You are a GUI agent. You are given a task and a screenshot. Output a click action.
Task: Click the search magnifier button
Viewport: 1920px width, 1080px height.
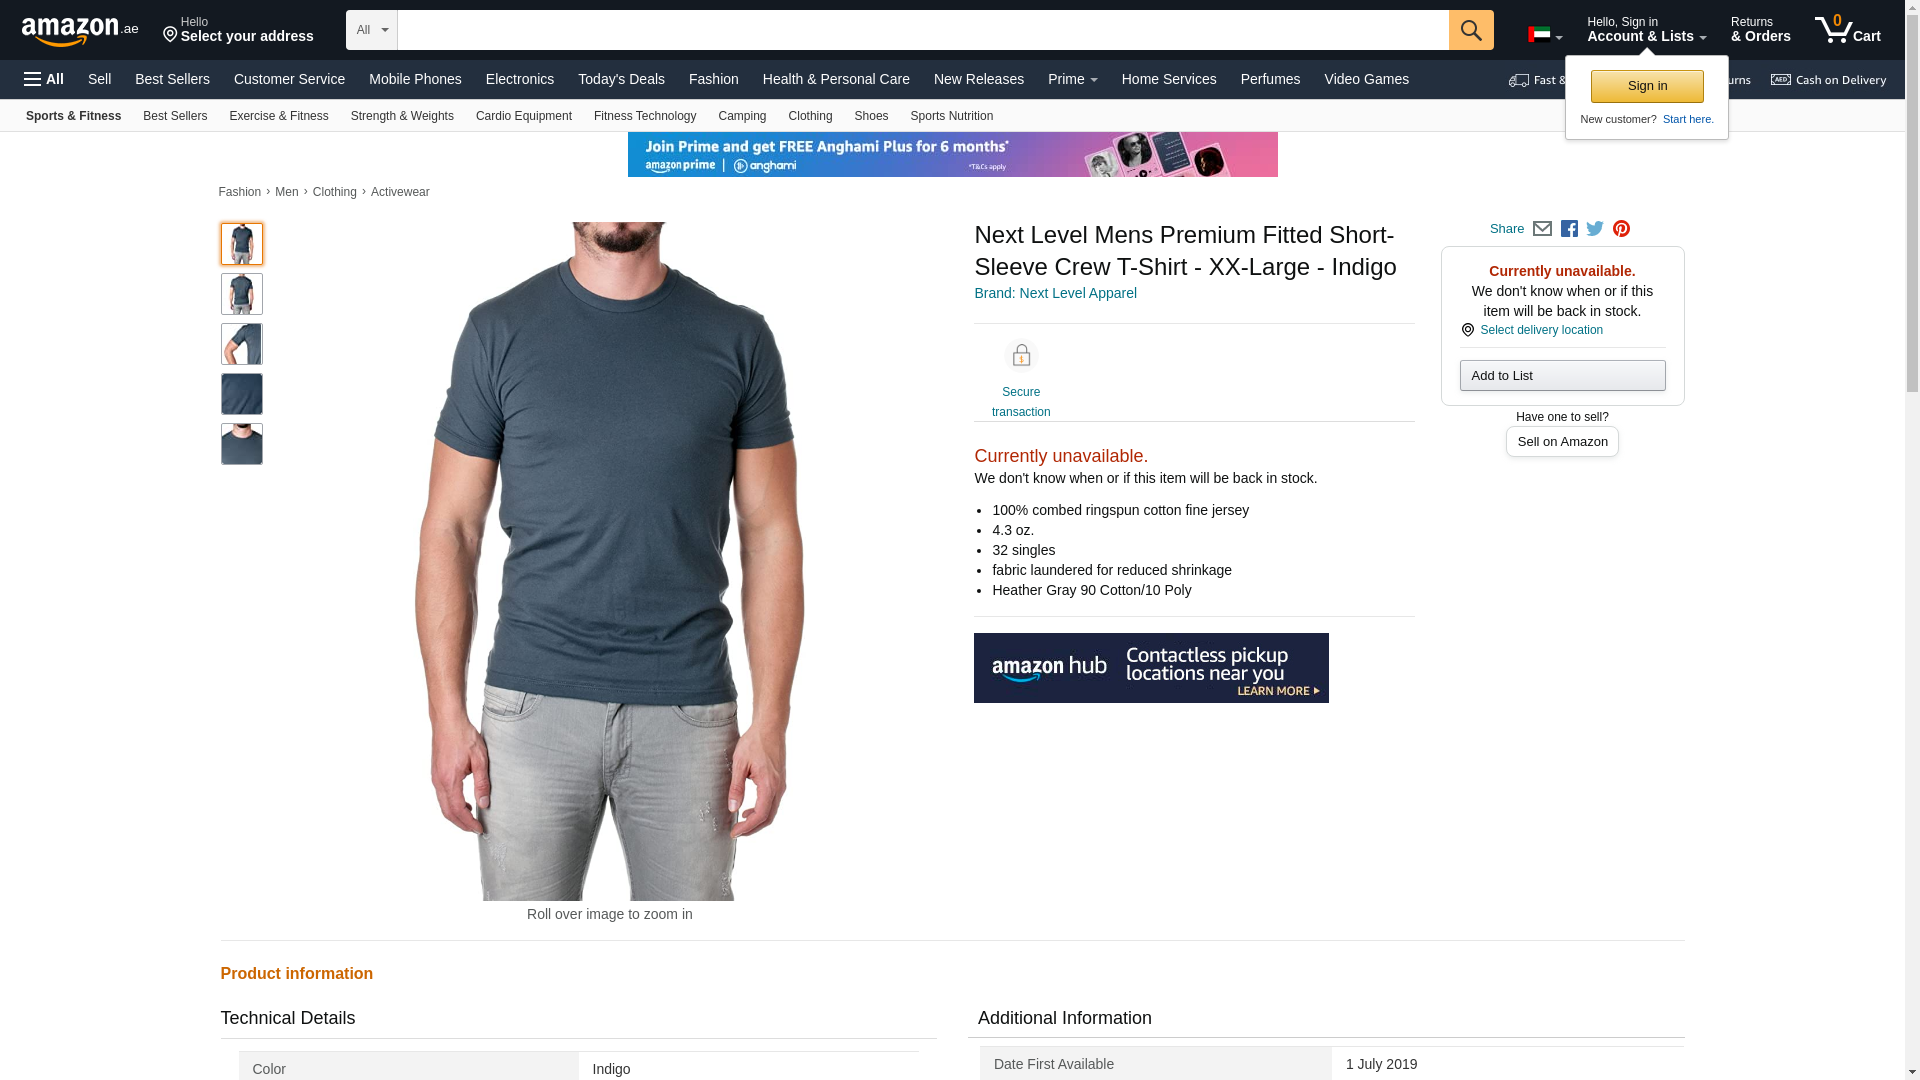pos(1470,30)
